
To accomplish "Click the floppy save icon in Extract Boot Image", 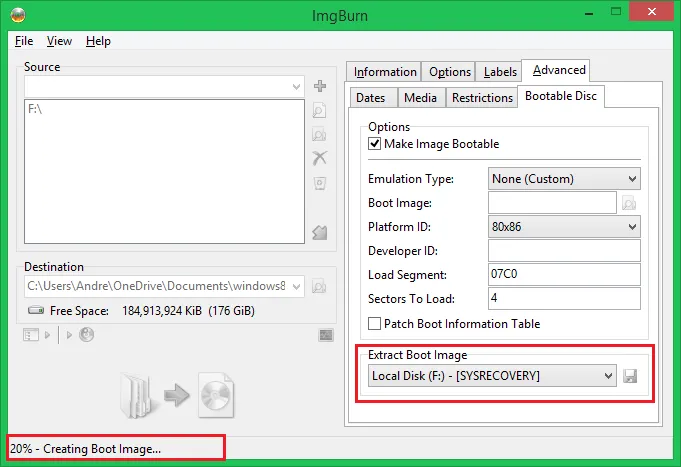I will [x=630, y=376].
